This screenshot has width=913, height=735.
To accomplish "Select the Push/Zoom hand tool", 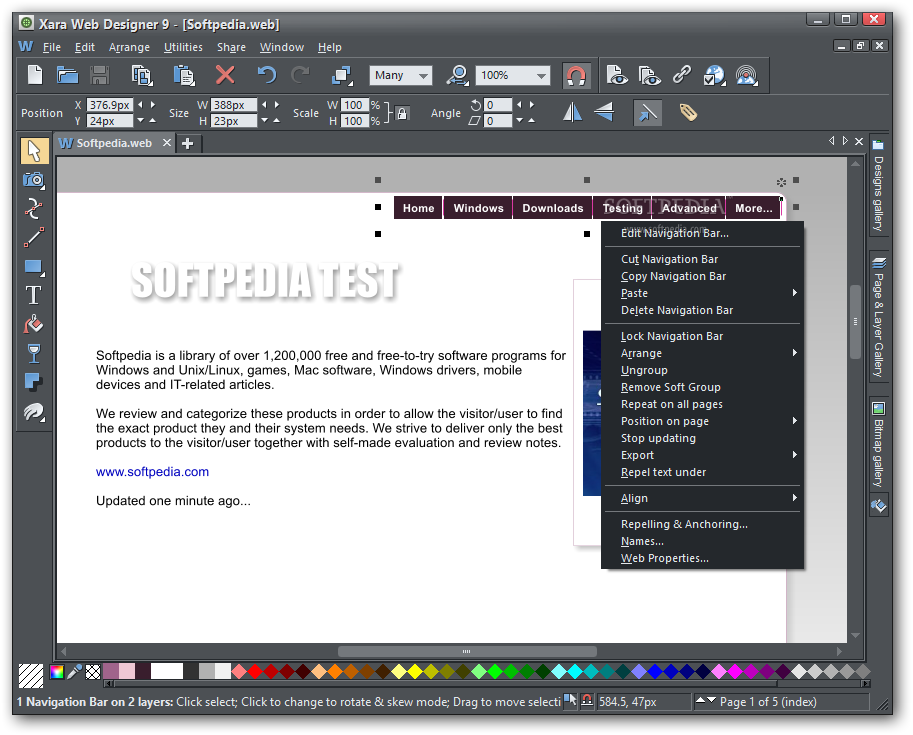I will click(x=34, y=412).
